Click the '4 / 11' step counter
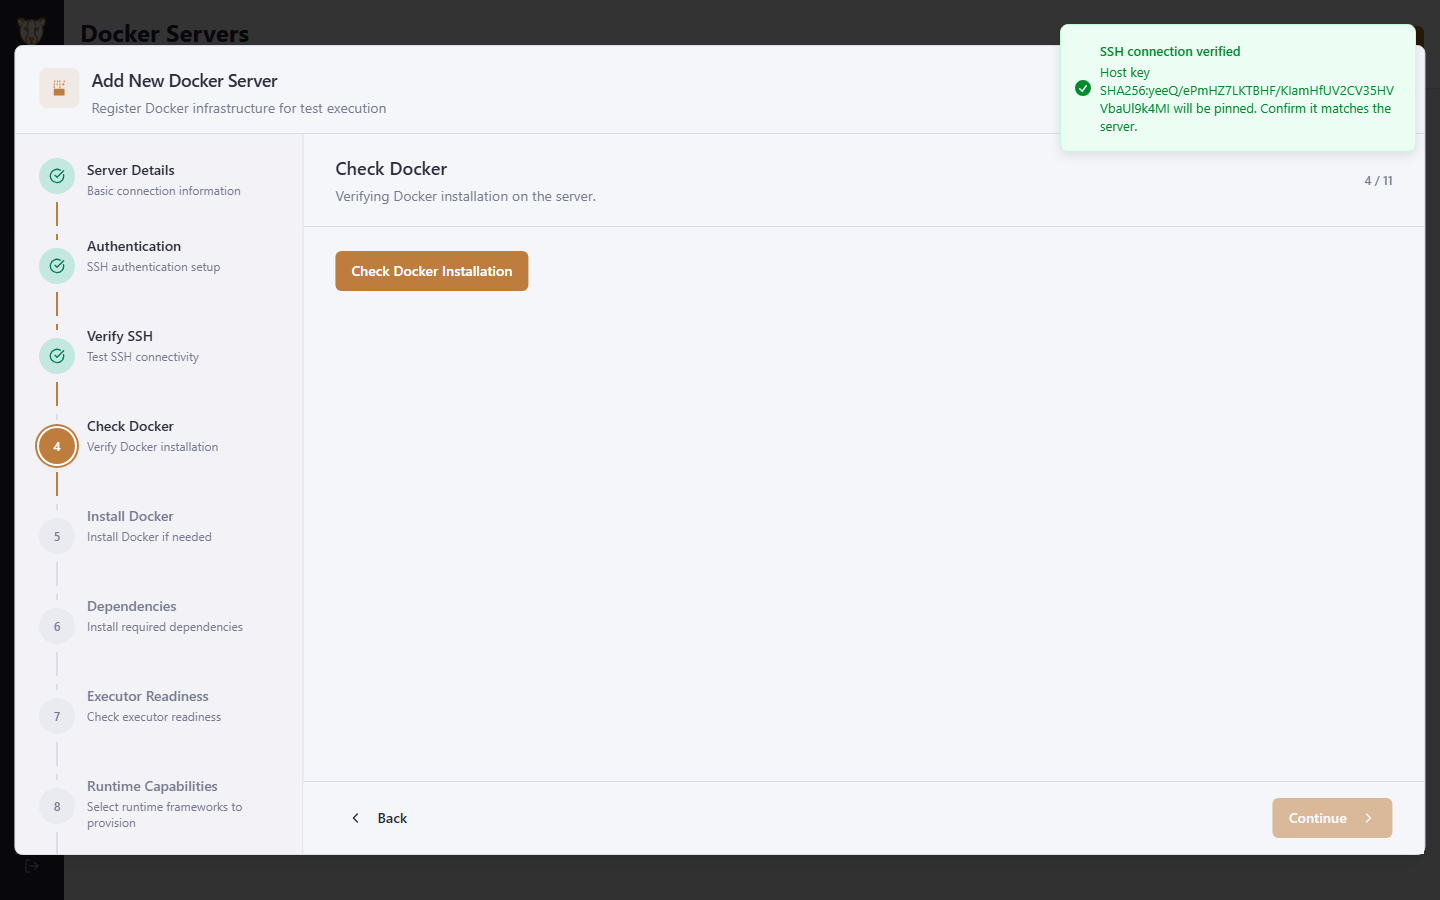 click(x=1378, y=181)
